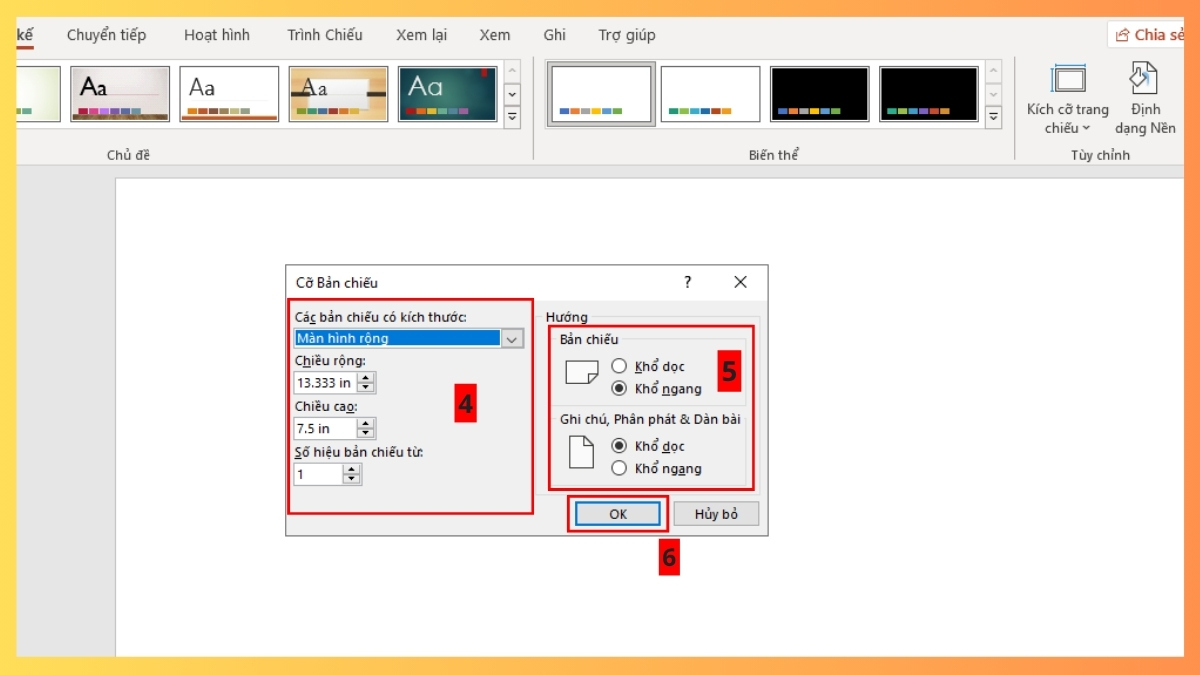Increment the Chiều rộng value with the up stepper
The image size is (1200, 675).
point(366,377)
